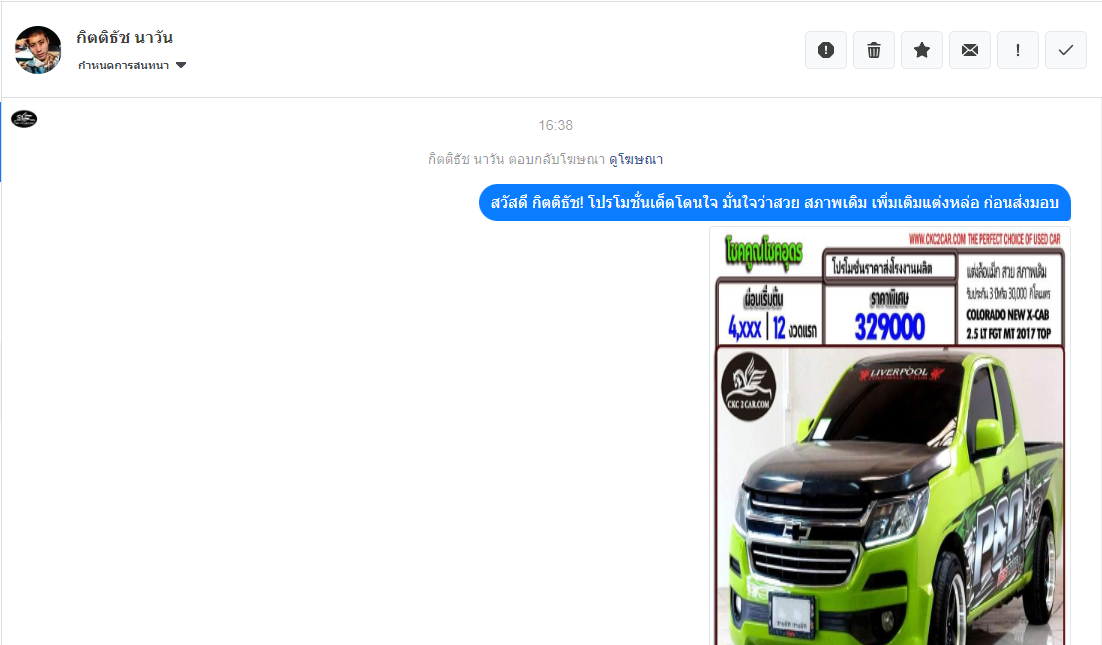Flag conversation for follow-up with exclamation icon
The height and width of the screenshot is (645, 1102).
click(1018, 50)
